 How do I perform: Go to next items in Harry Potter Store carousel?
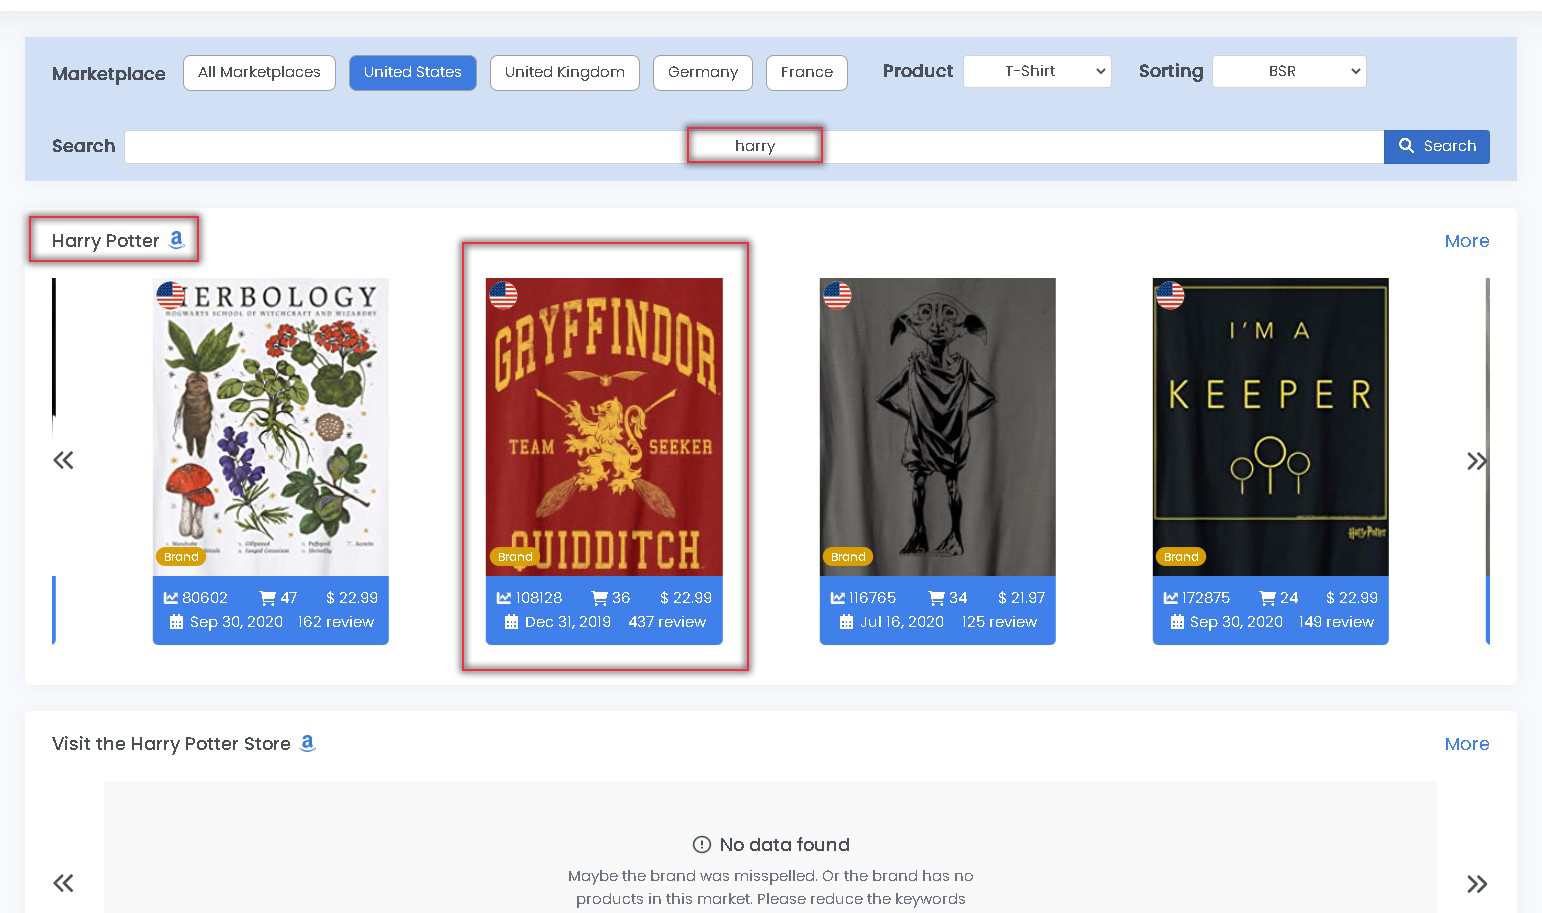pyautogui.click(x=1477, y=884)
